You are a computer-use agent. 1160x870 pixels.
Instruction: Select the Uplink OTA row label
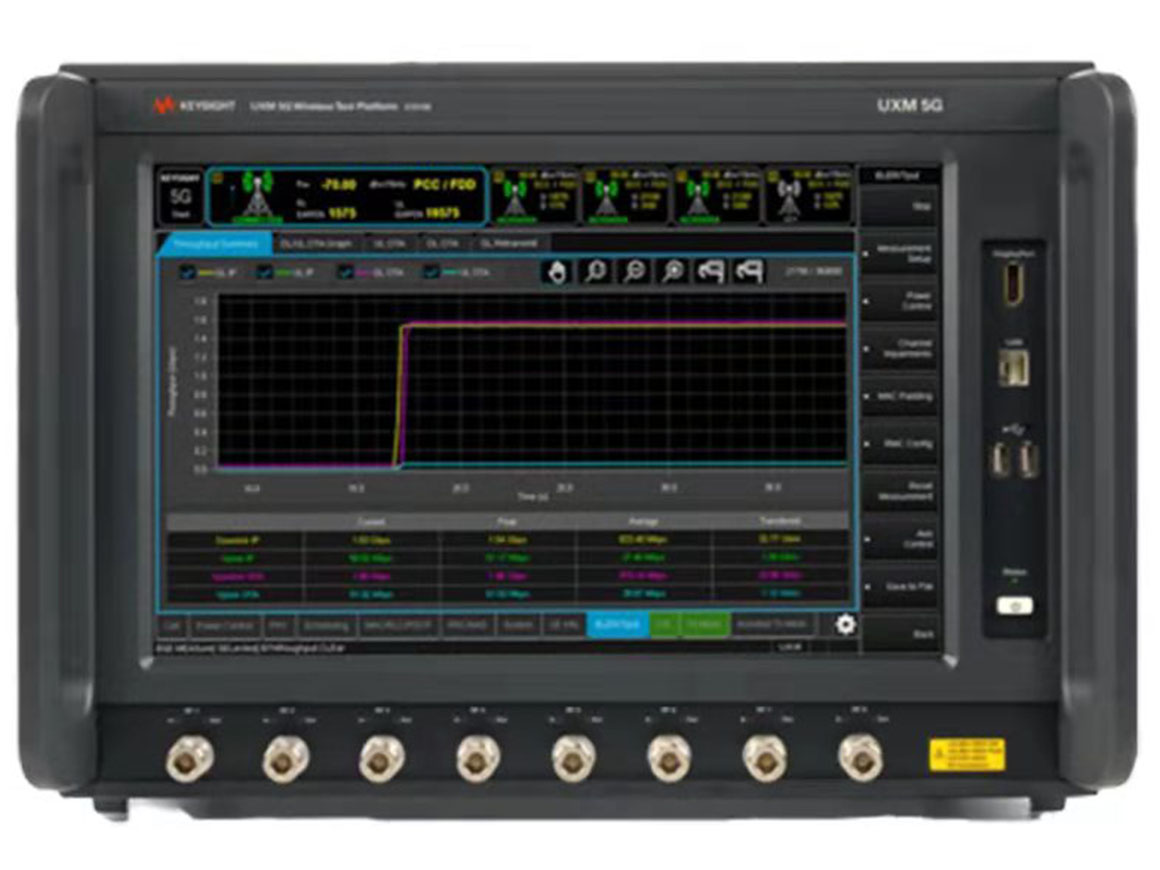[236, 594]
